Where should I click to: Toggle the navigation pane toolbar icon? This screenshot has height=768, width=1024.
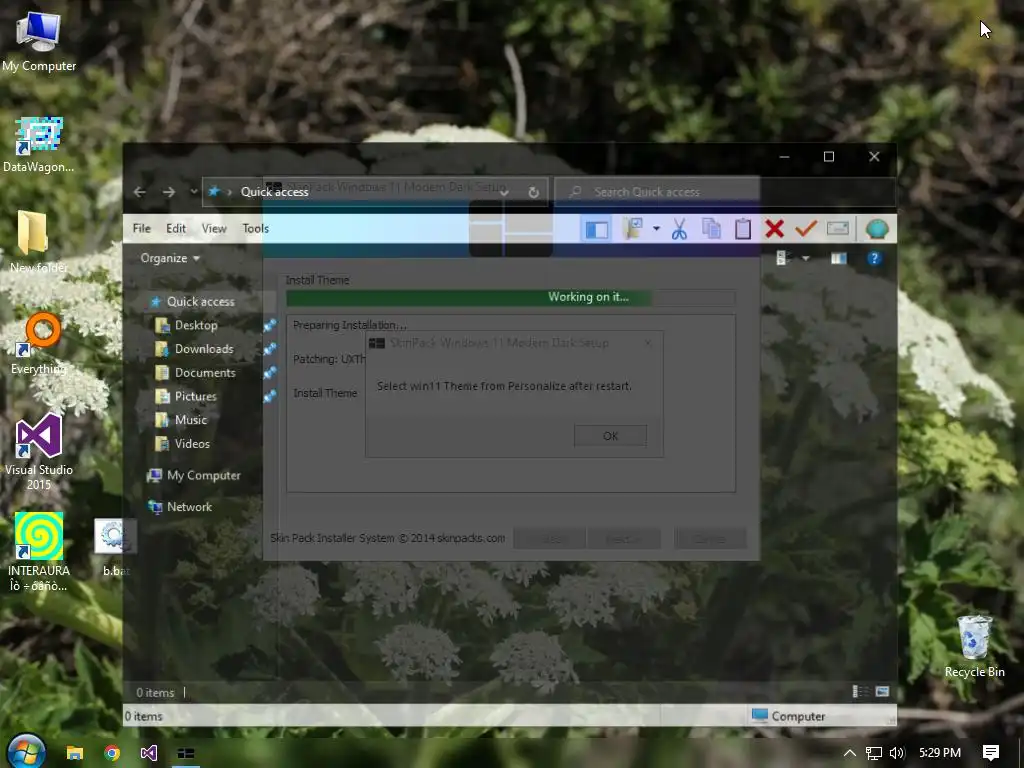point(596,229)
